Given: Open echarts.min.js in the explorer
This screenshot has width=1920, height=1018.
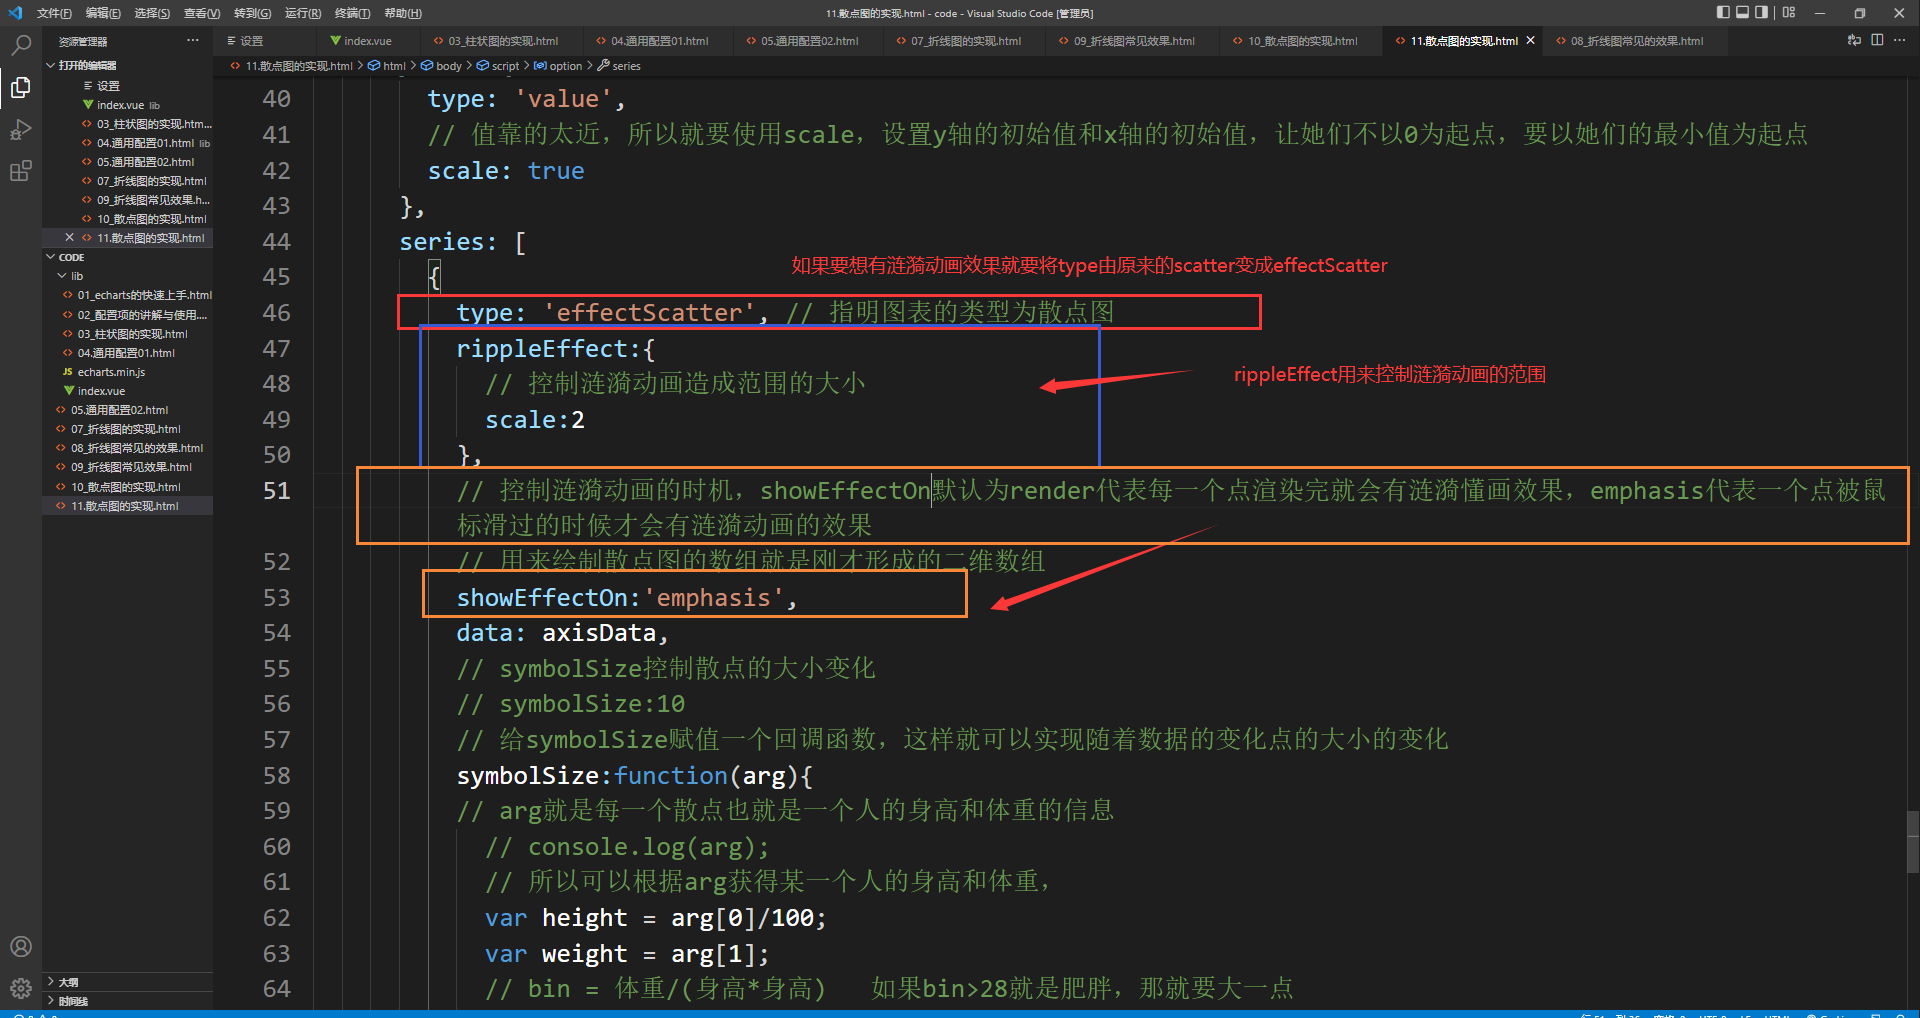Looking at the screenshot, I should [111, 372].
